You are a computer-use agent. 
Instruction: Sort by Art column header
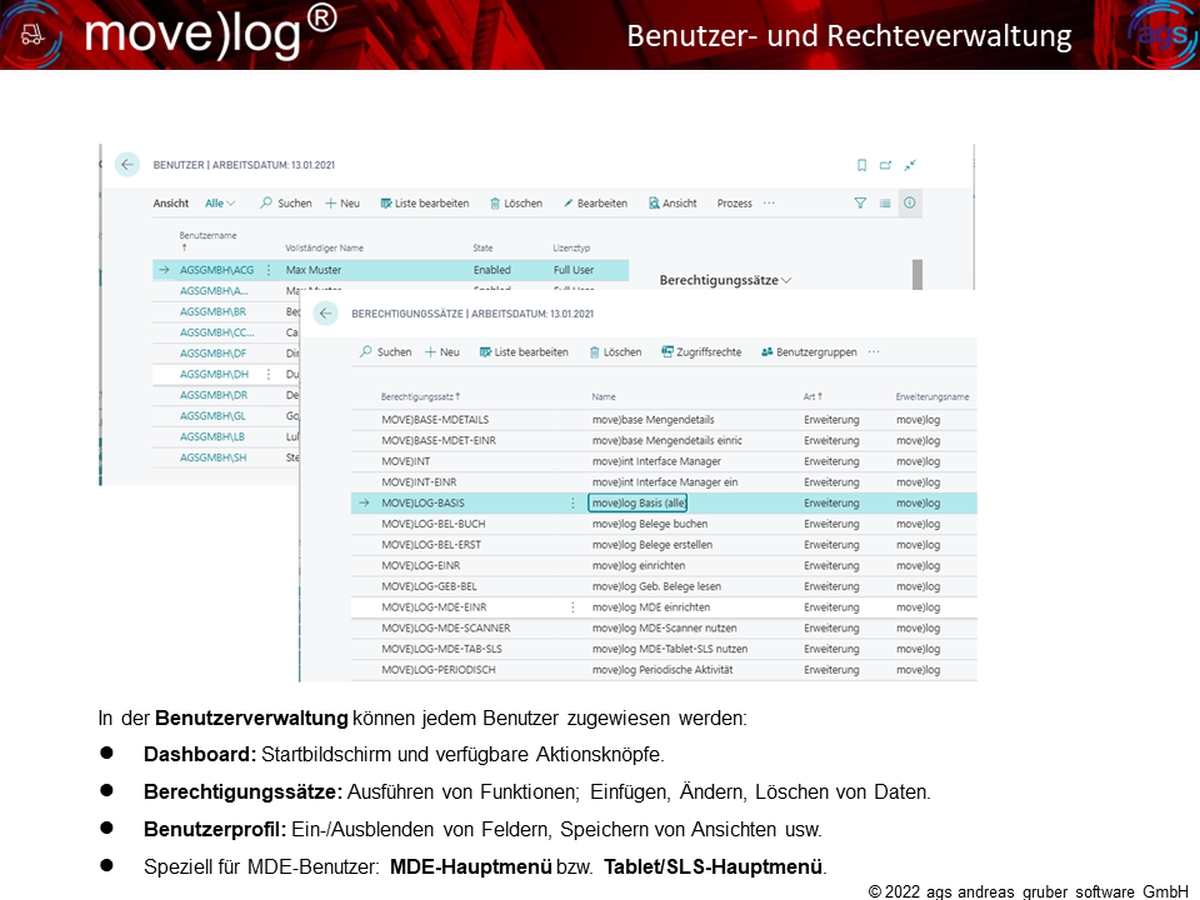click(x=813, y=397)
